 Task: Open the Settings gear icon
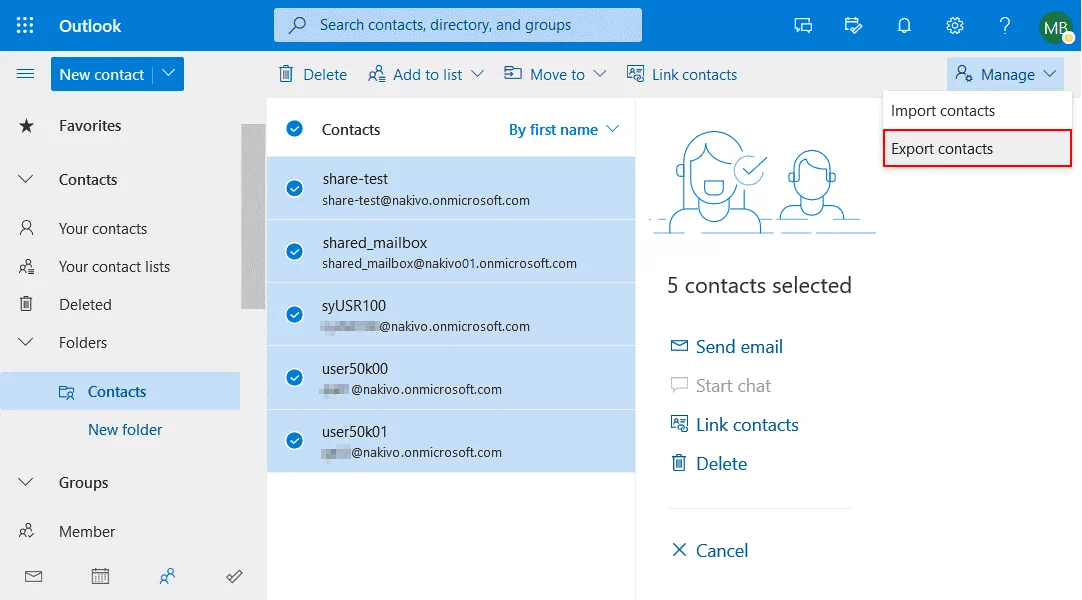pyautogui.click(x=955, y=26)
